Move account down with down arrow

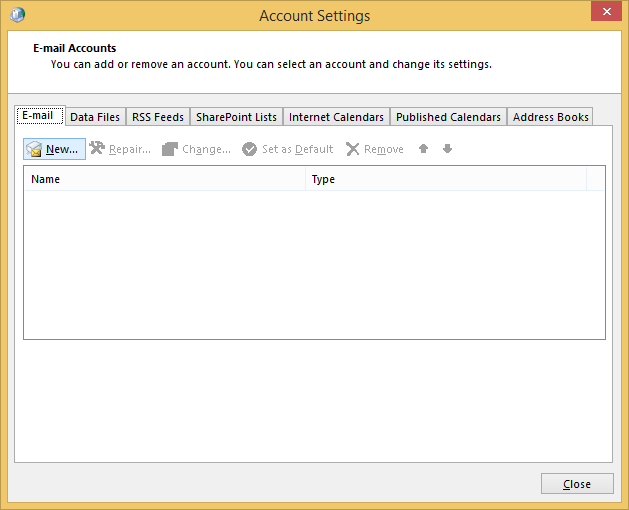[x=447, y=149]
